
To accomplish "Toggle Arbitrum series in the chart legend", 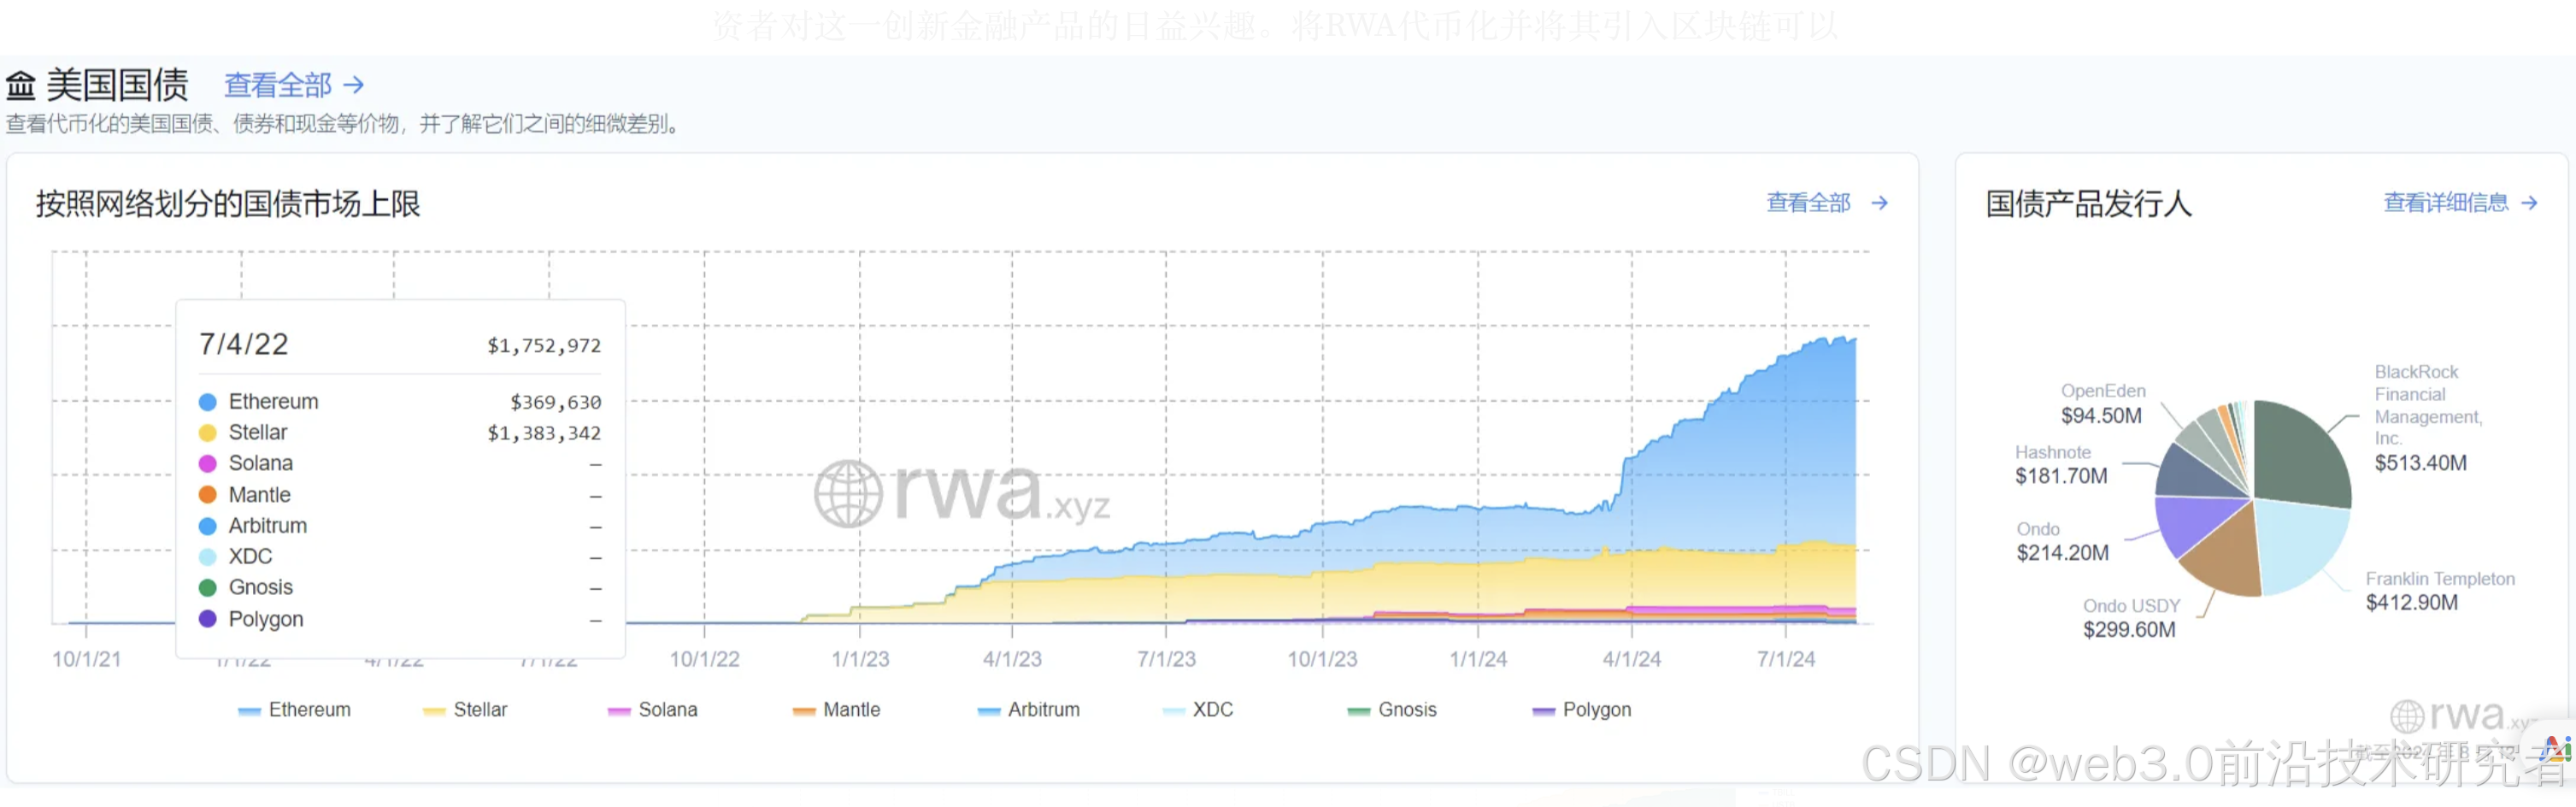I will [1029, 710].
